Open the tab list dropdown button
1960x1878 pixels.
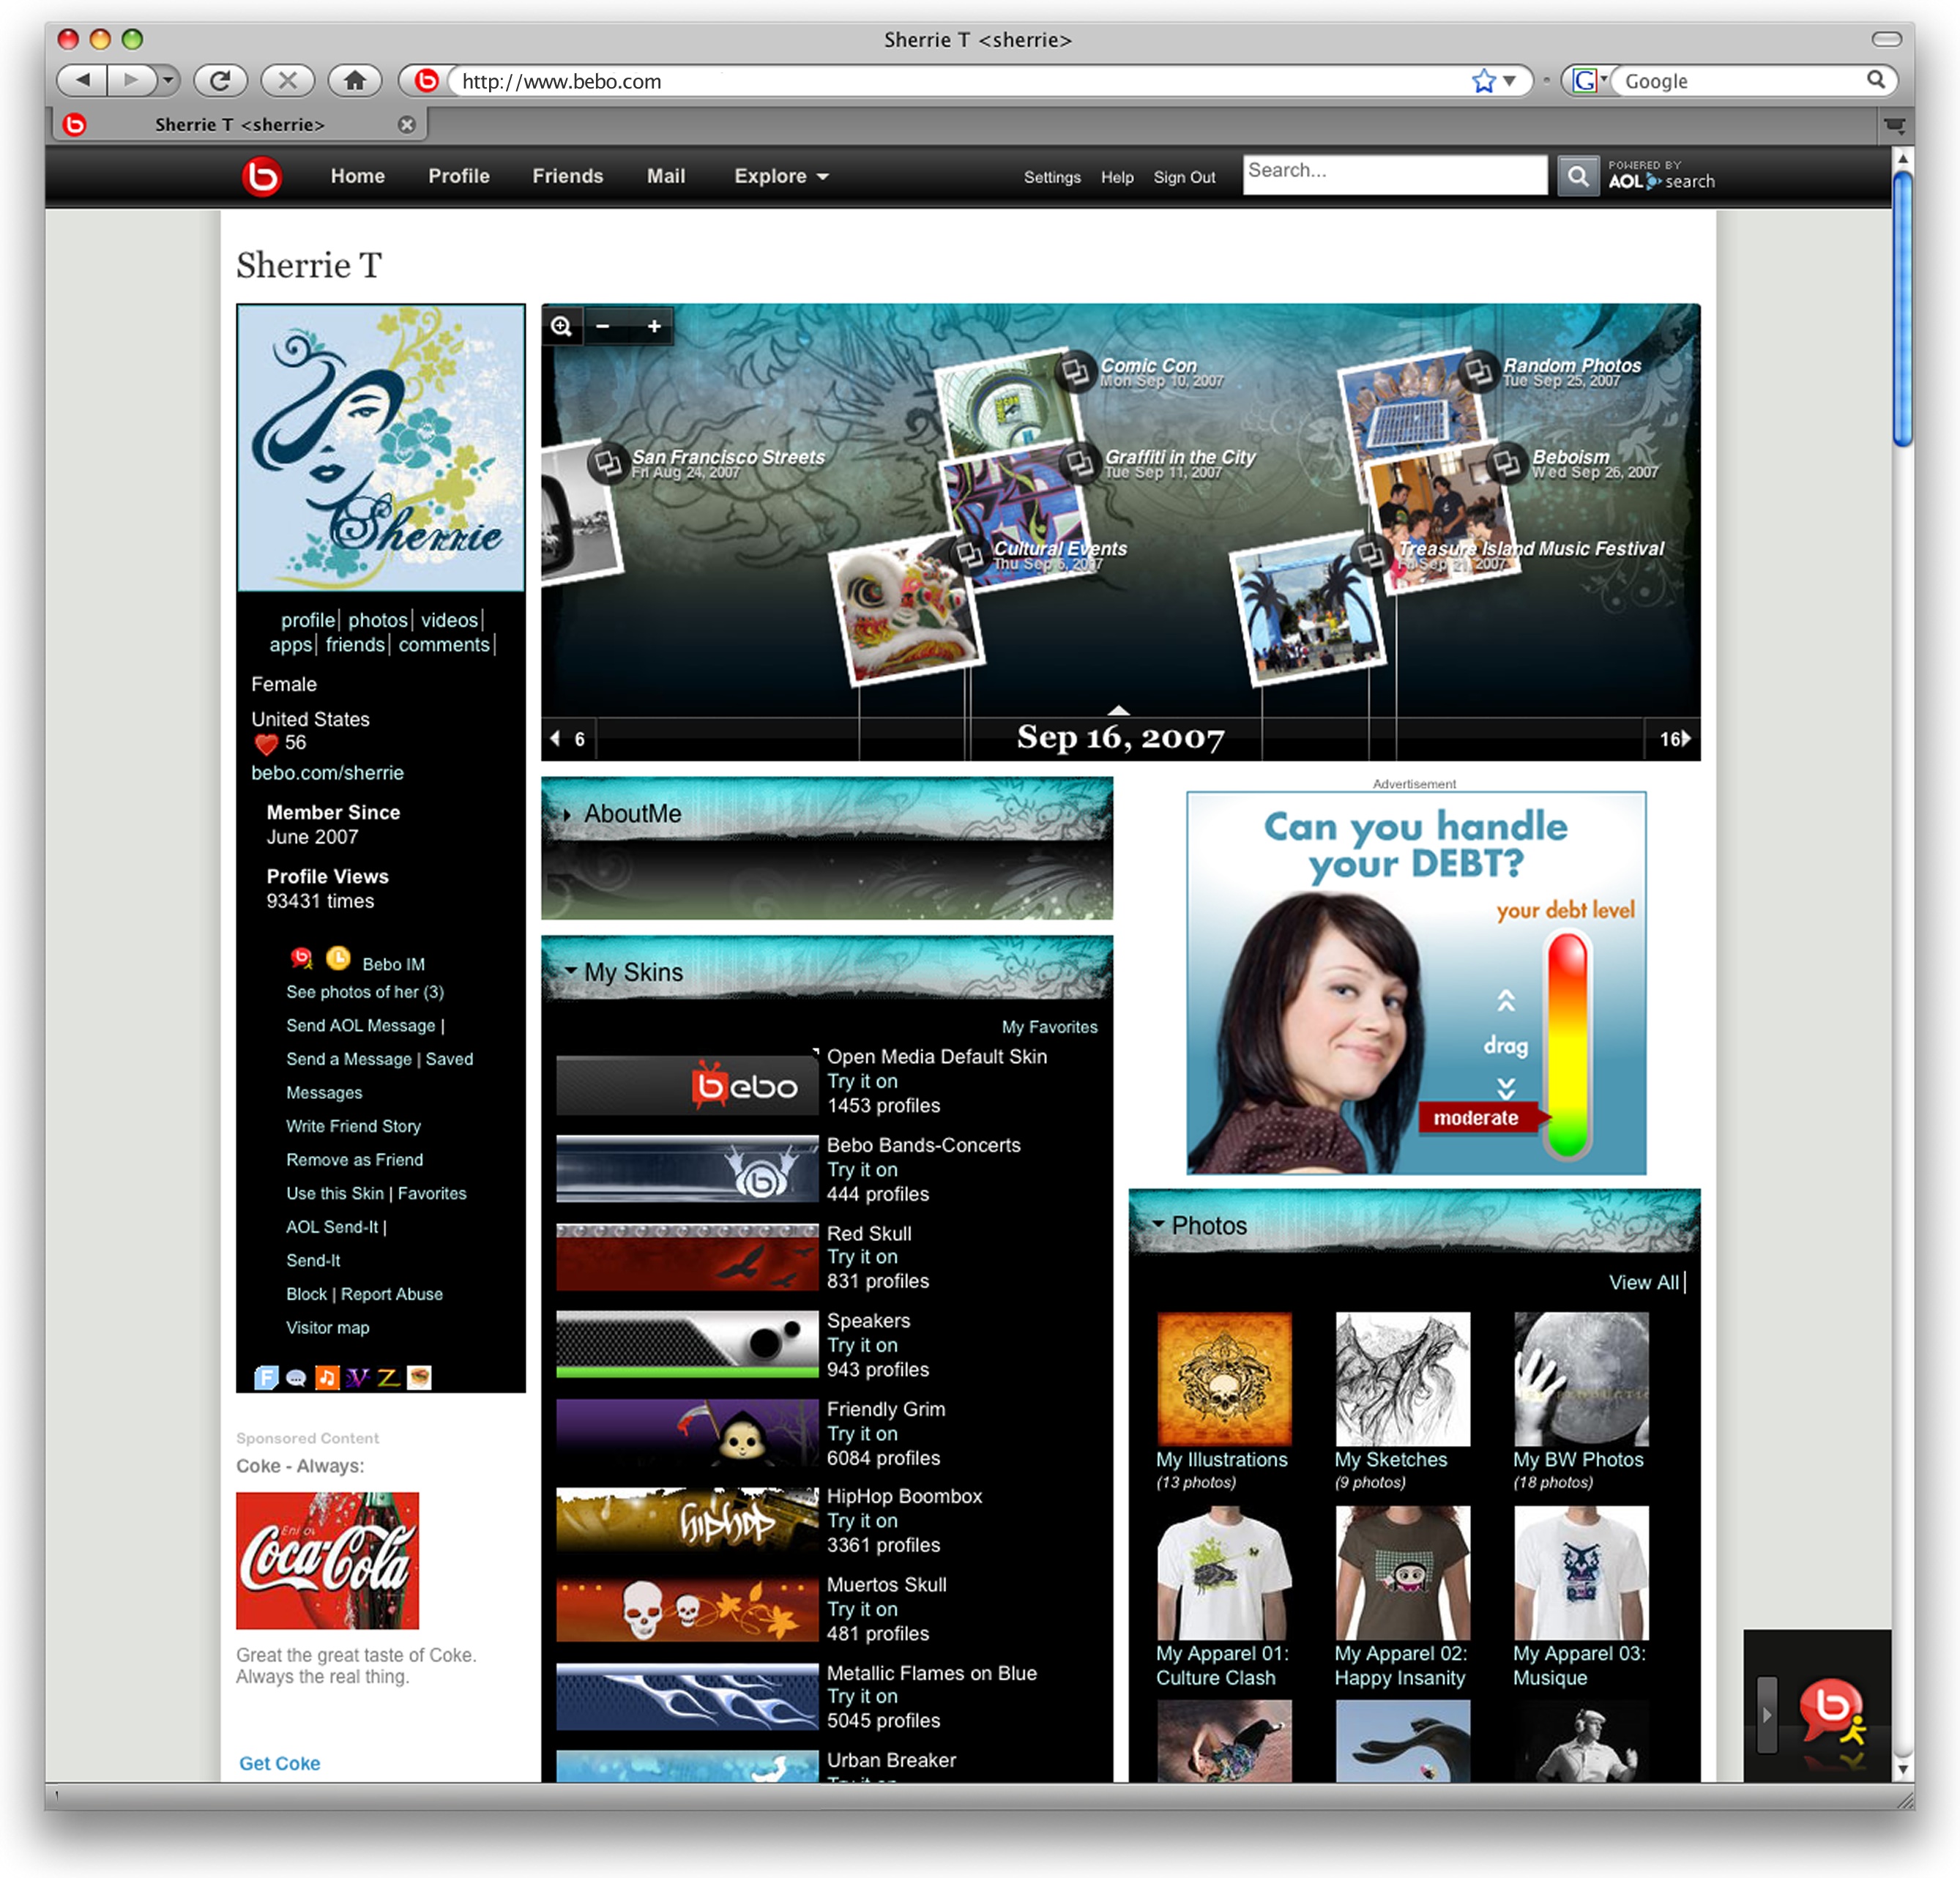click(1894, 125)
